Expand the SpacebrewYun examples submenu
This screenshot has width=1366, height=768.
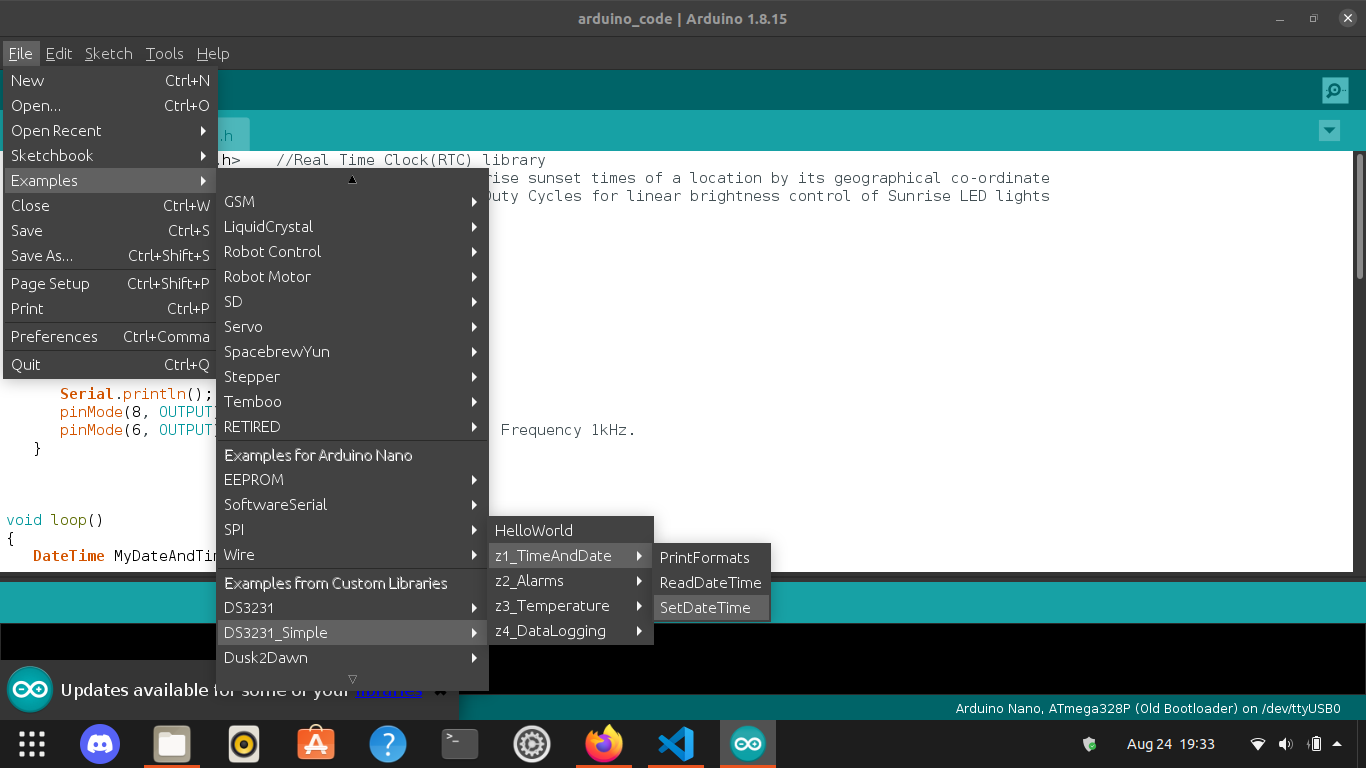352,352
